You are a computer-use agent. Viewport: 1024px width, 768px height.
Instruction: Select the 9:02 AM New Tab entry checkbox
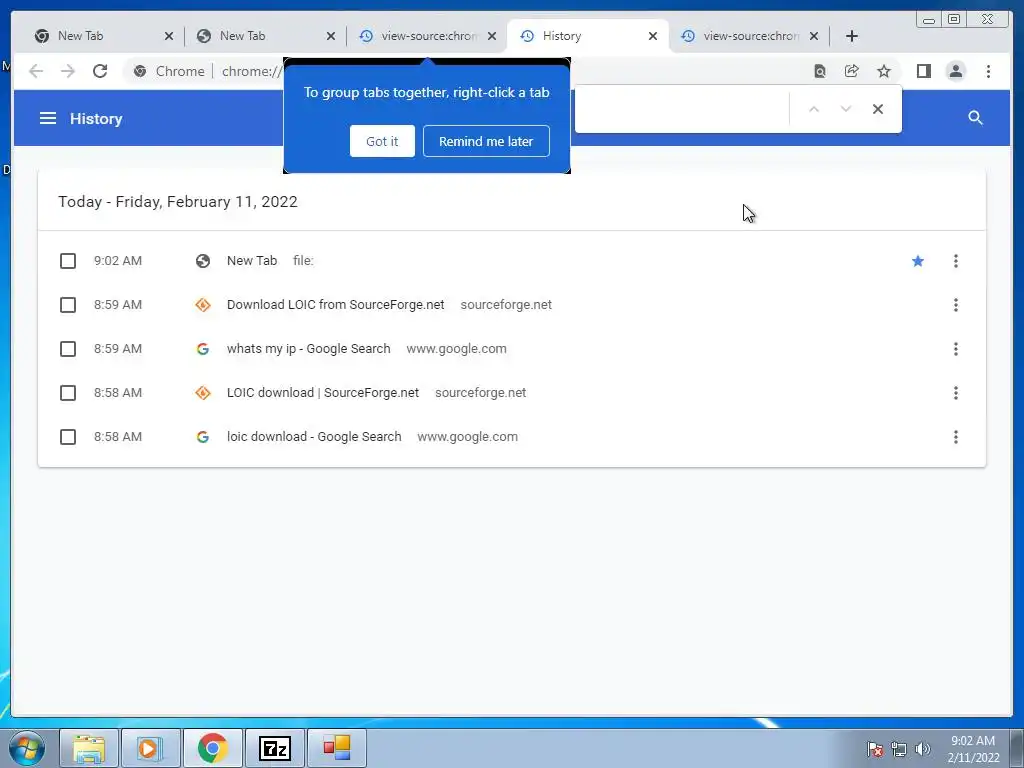click(68, 261)
